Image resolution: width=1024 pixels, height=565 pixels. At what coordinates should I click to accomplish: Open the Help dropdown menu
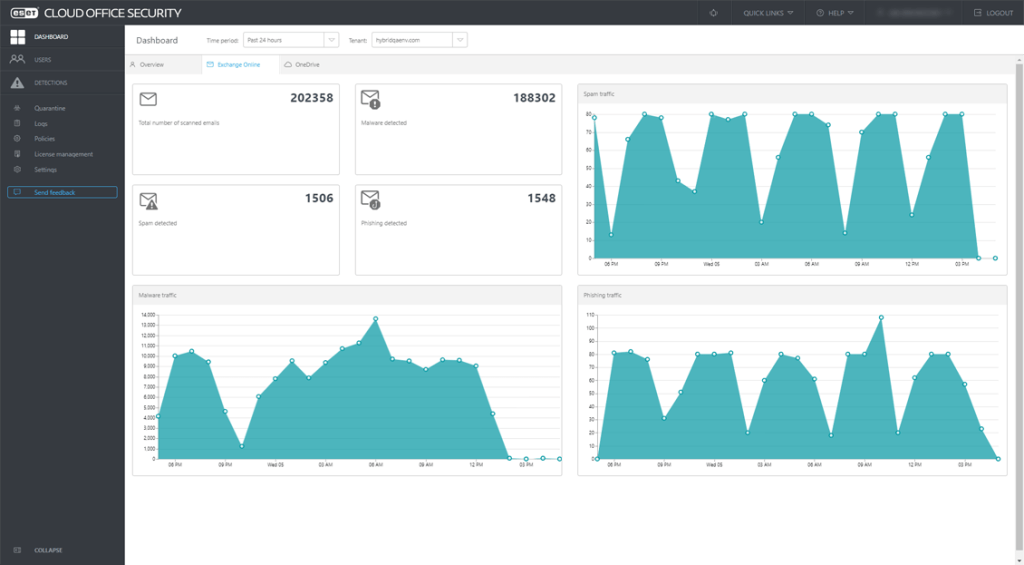point(836,13)
